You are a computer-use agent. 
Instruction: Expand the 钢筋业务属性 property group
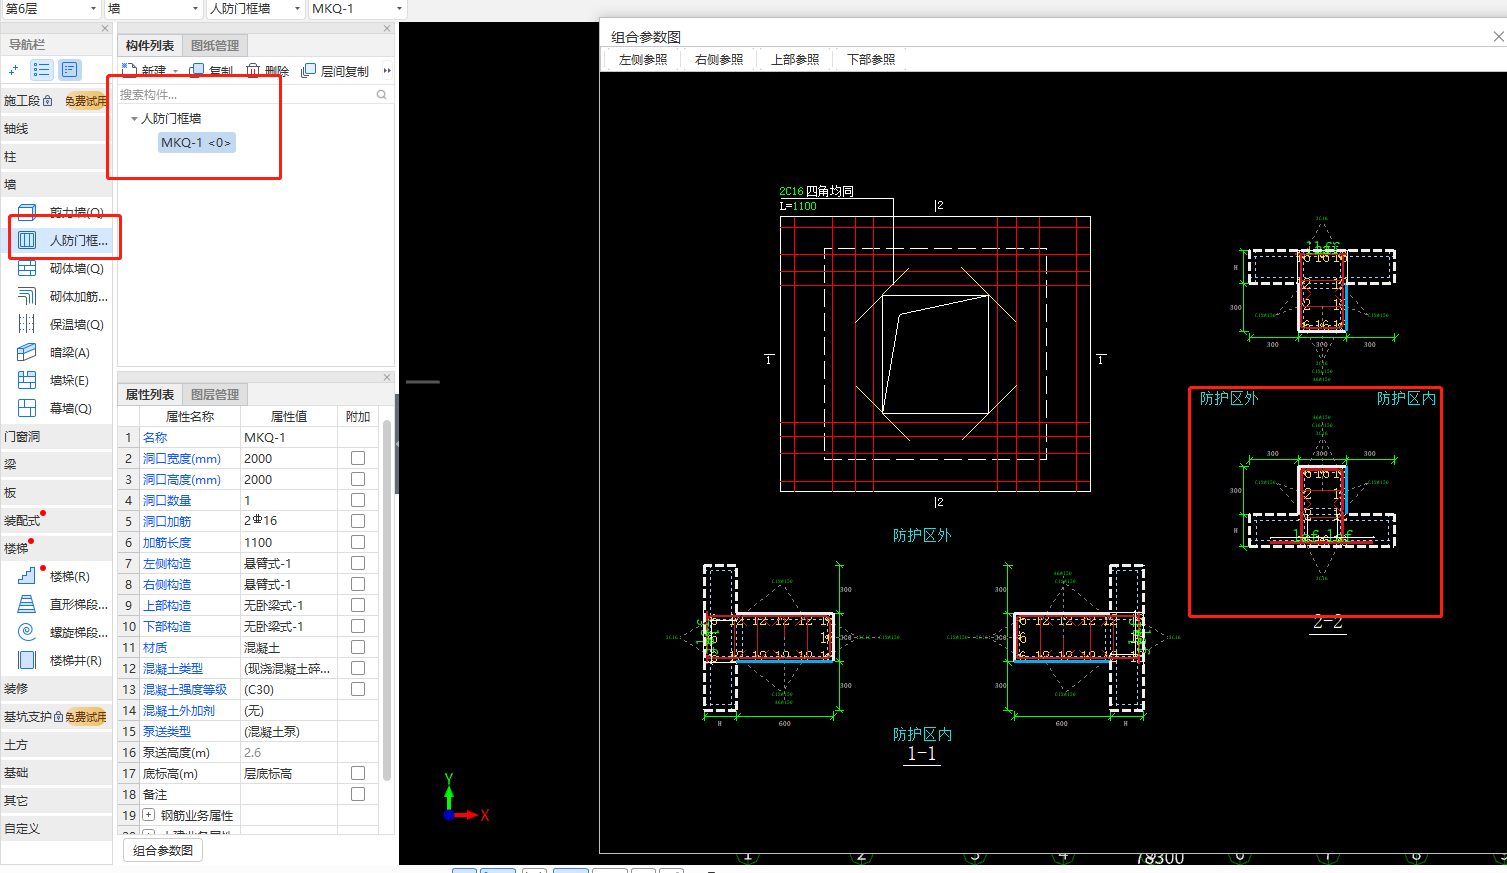pos(148,815)
